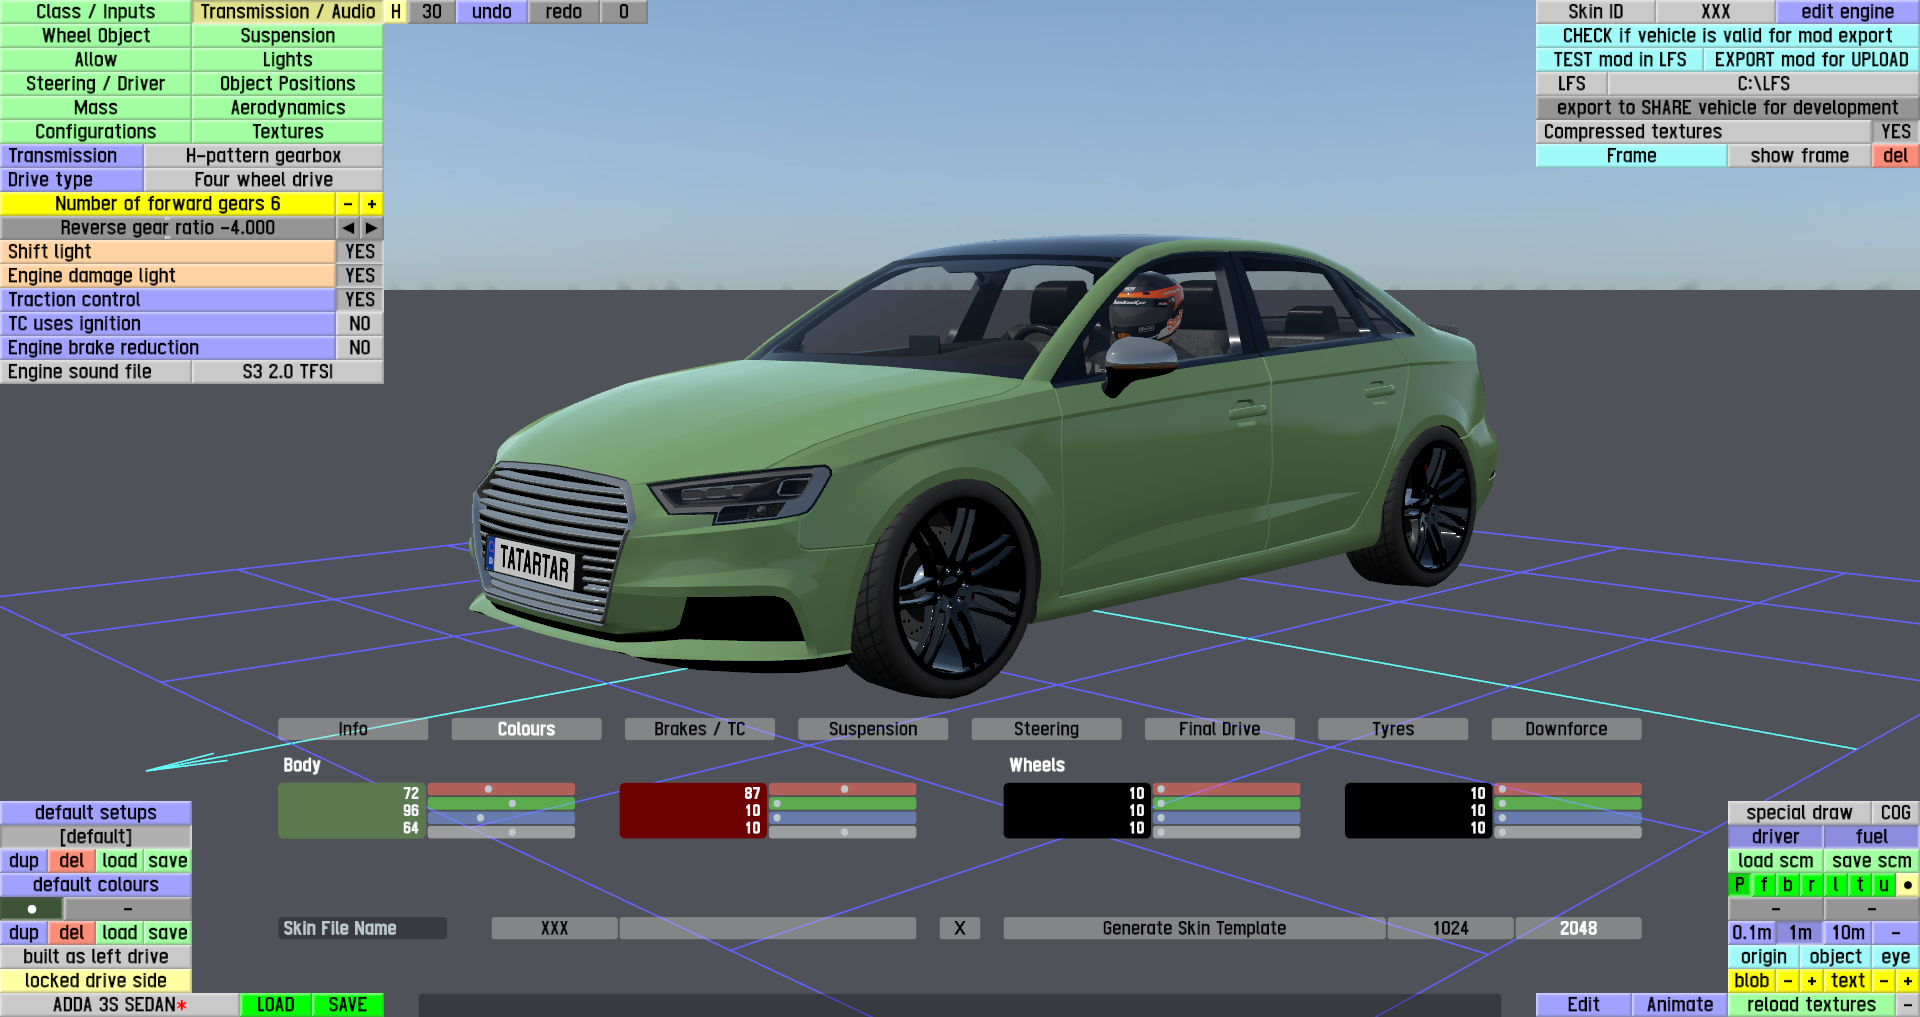Increase number of forward gears with plus

[x=372, y=204]
